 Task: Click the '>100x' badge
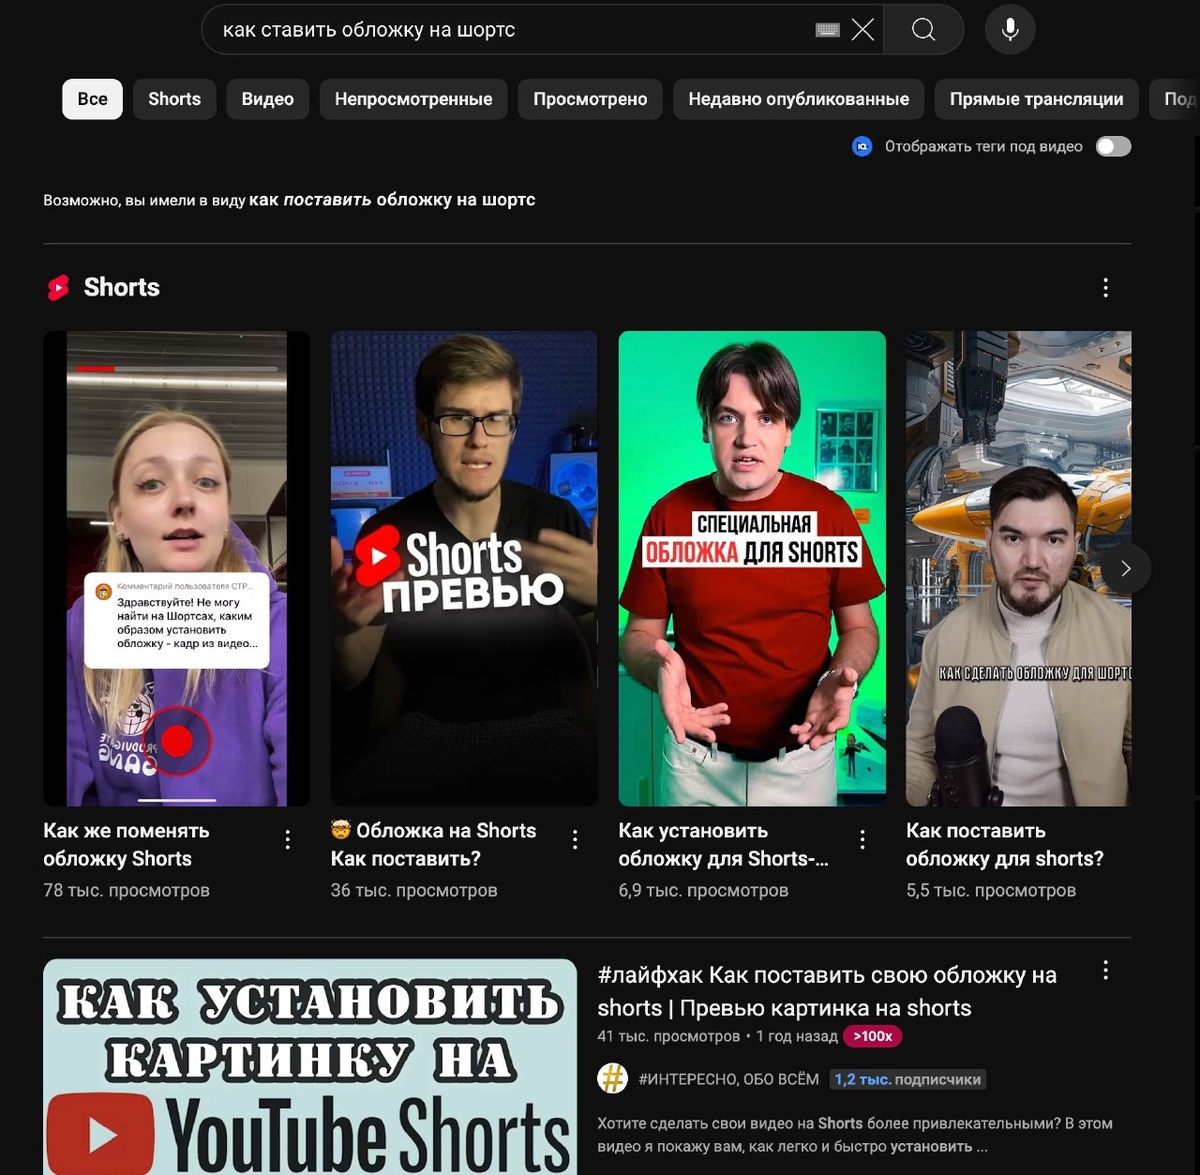click(x=873, y=1036)
